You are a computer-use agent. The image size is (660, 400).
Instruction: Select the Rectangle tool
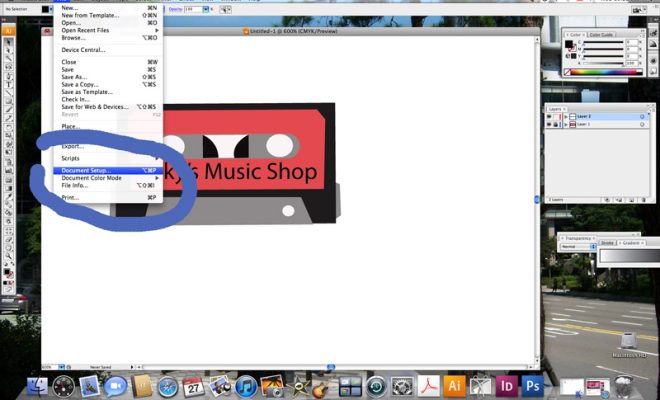click(x=8, y=101)
